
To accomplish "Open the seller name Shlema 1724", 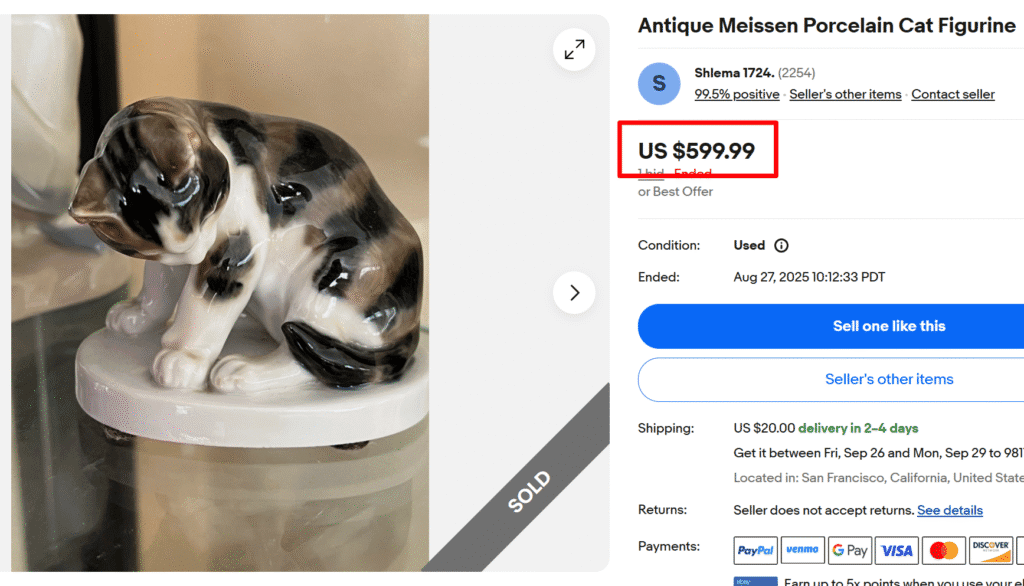I will [734, 73].
